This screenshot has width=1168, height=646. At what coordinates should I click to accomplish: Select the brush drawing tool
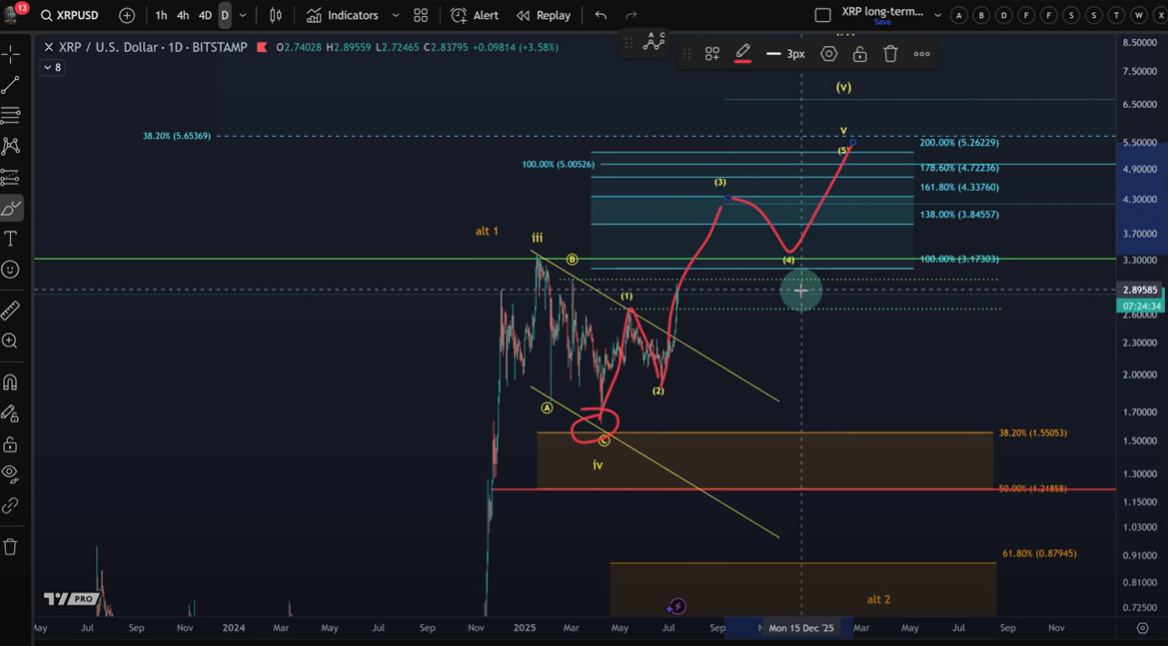point(10,208)
